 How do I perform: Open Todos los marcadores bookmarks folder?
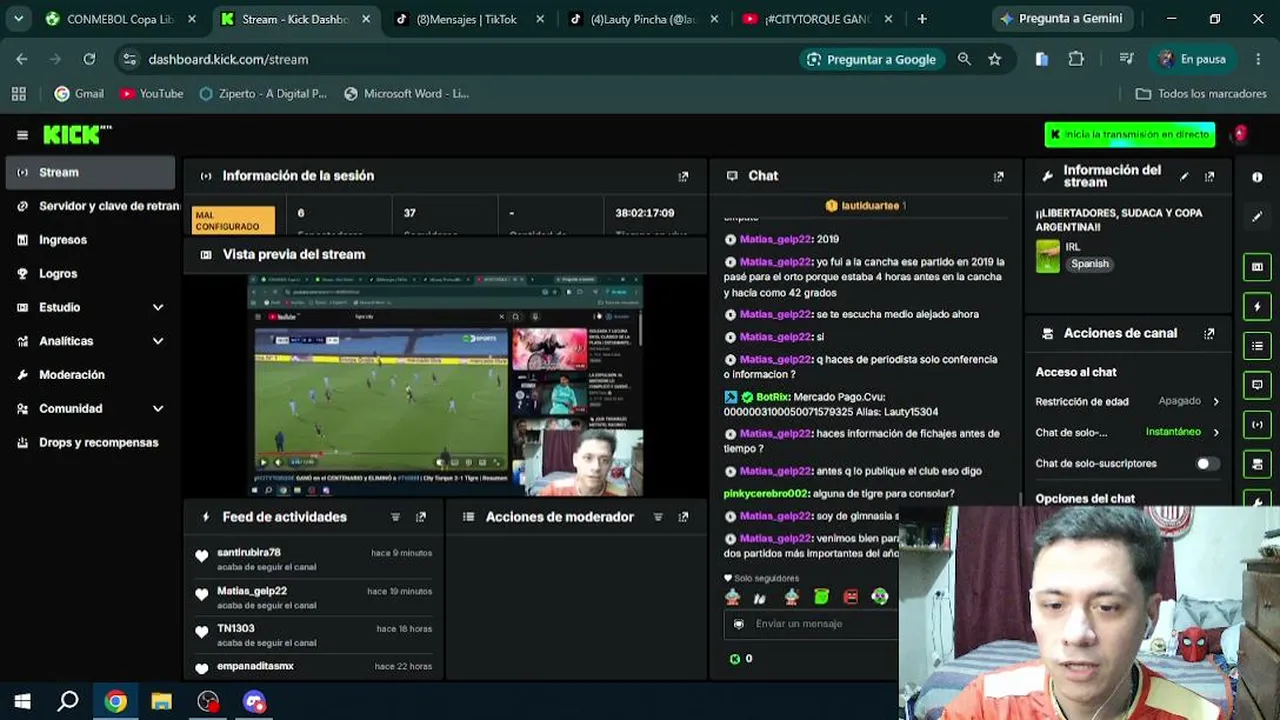(x=1201, y=94)
